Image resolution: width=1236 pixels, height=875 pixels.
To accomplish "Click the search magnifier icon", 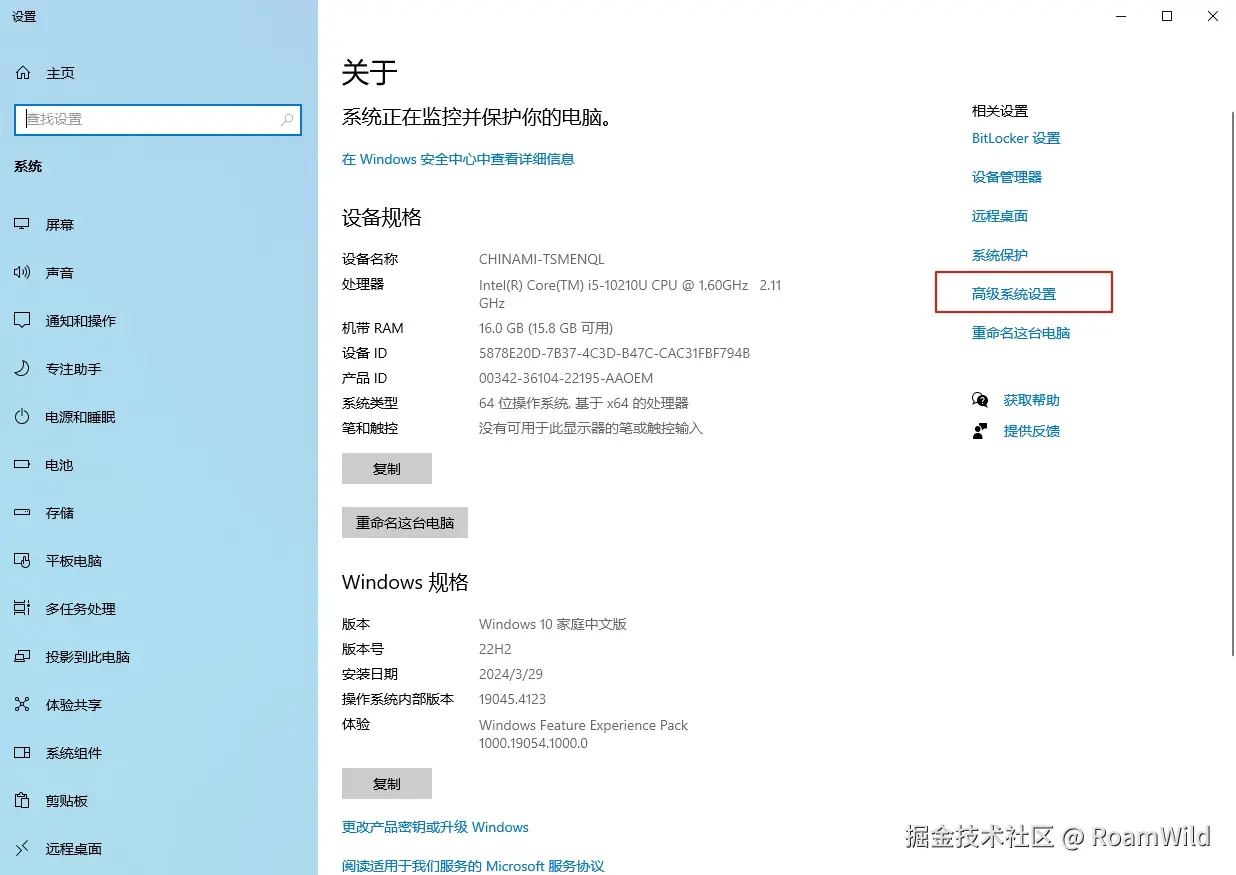I will [x=287, y=119].
